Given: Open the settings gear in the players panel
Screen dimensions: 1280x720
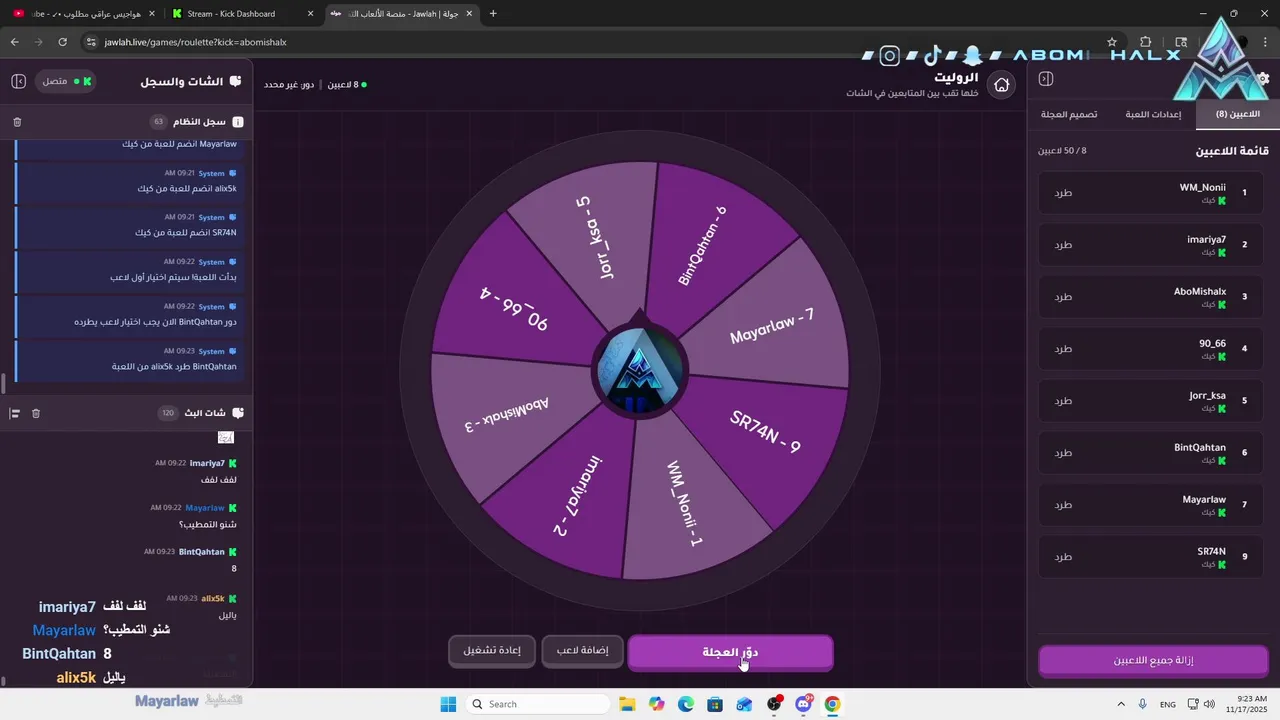Looking at the screenshot, I should point(1263,79).
